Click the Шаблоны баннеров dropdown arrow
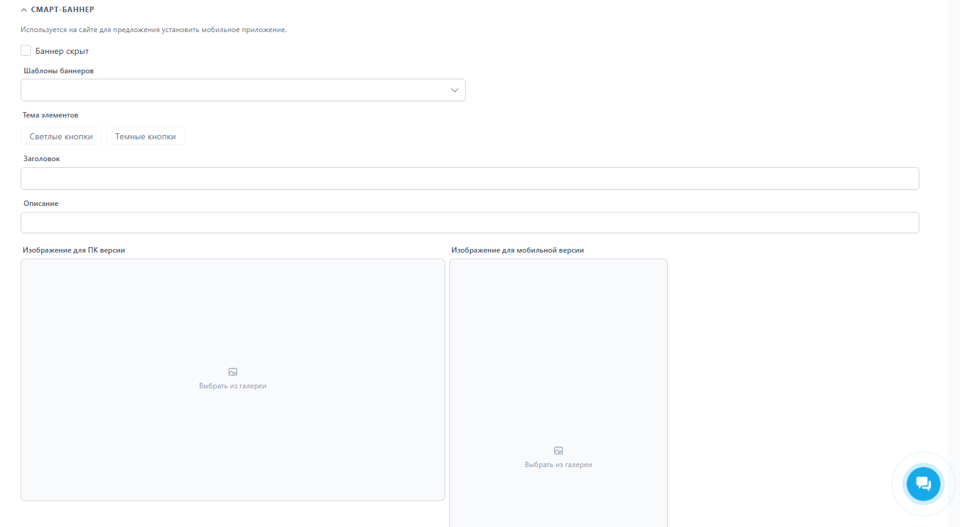Screen dimensions: 960x527 (454, 90)
